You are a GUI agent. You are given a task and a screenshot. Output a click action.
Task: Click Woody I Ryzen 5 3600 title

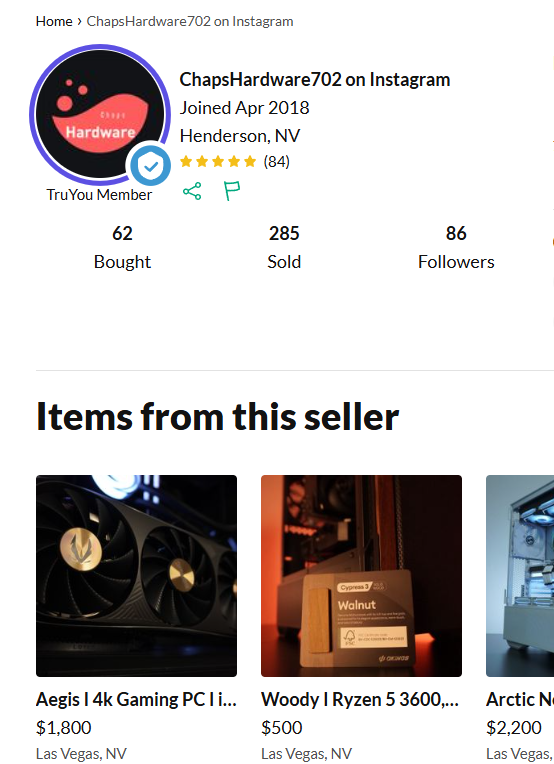(x=360, y=700)
